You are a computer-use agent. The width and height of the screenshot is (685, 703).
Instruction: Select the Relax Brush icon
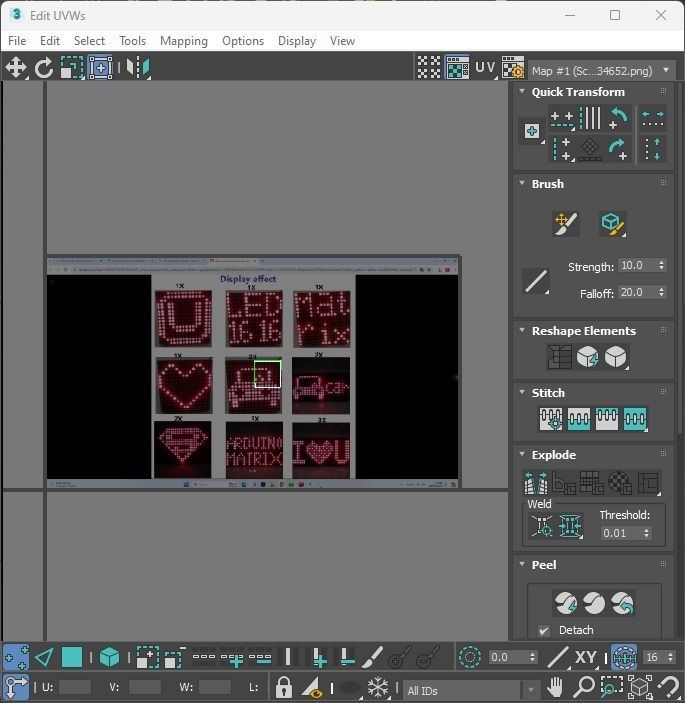click(x=612, y=224)
